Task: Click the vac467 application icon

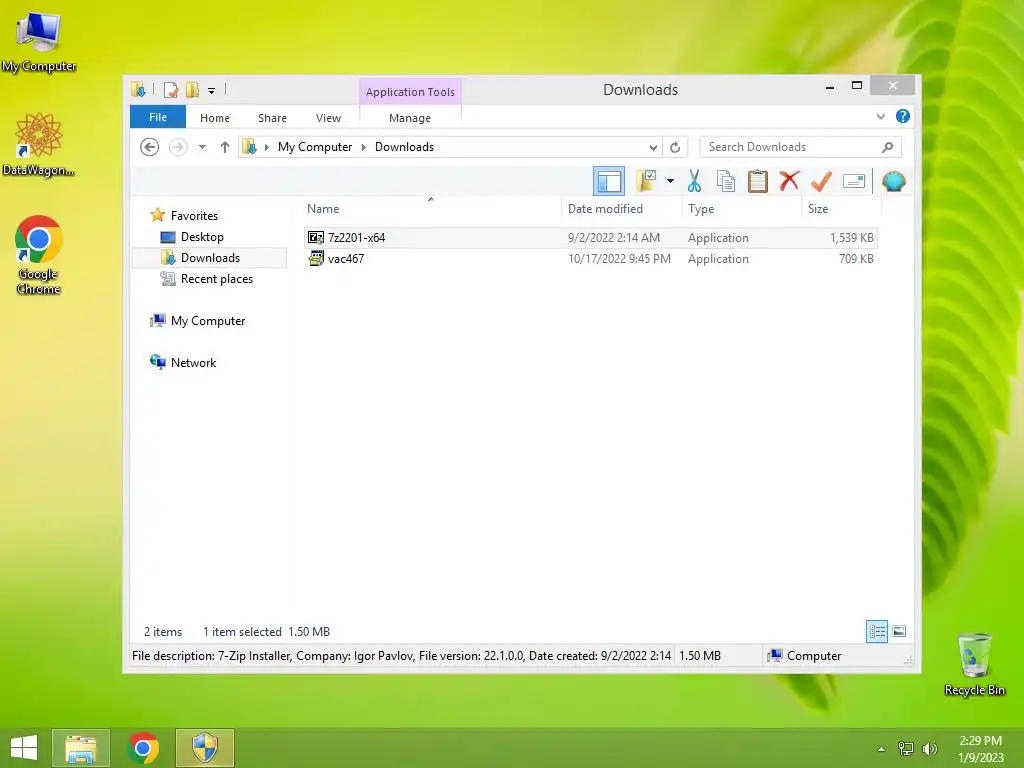Action: [x=316, y=259]
